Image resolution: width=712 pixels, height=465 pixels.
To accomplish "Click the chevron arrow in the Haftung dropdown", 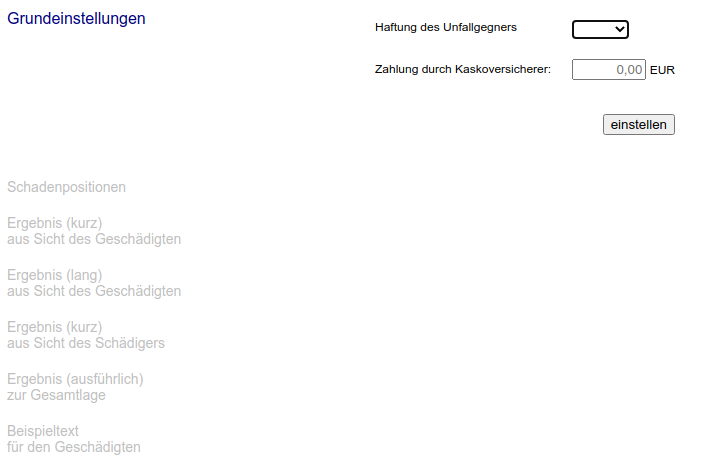I will click(x=619, y=29).
